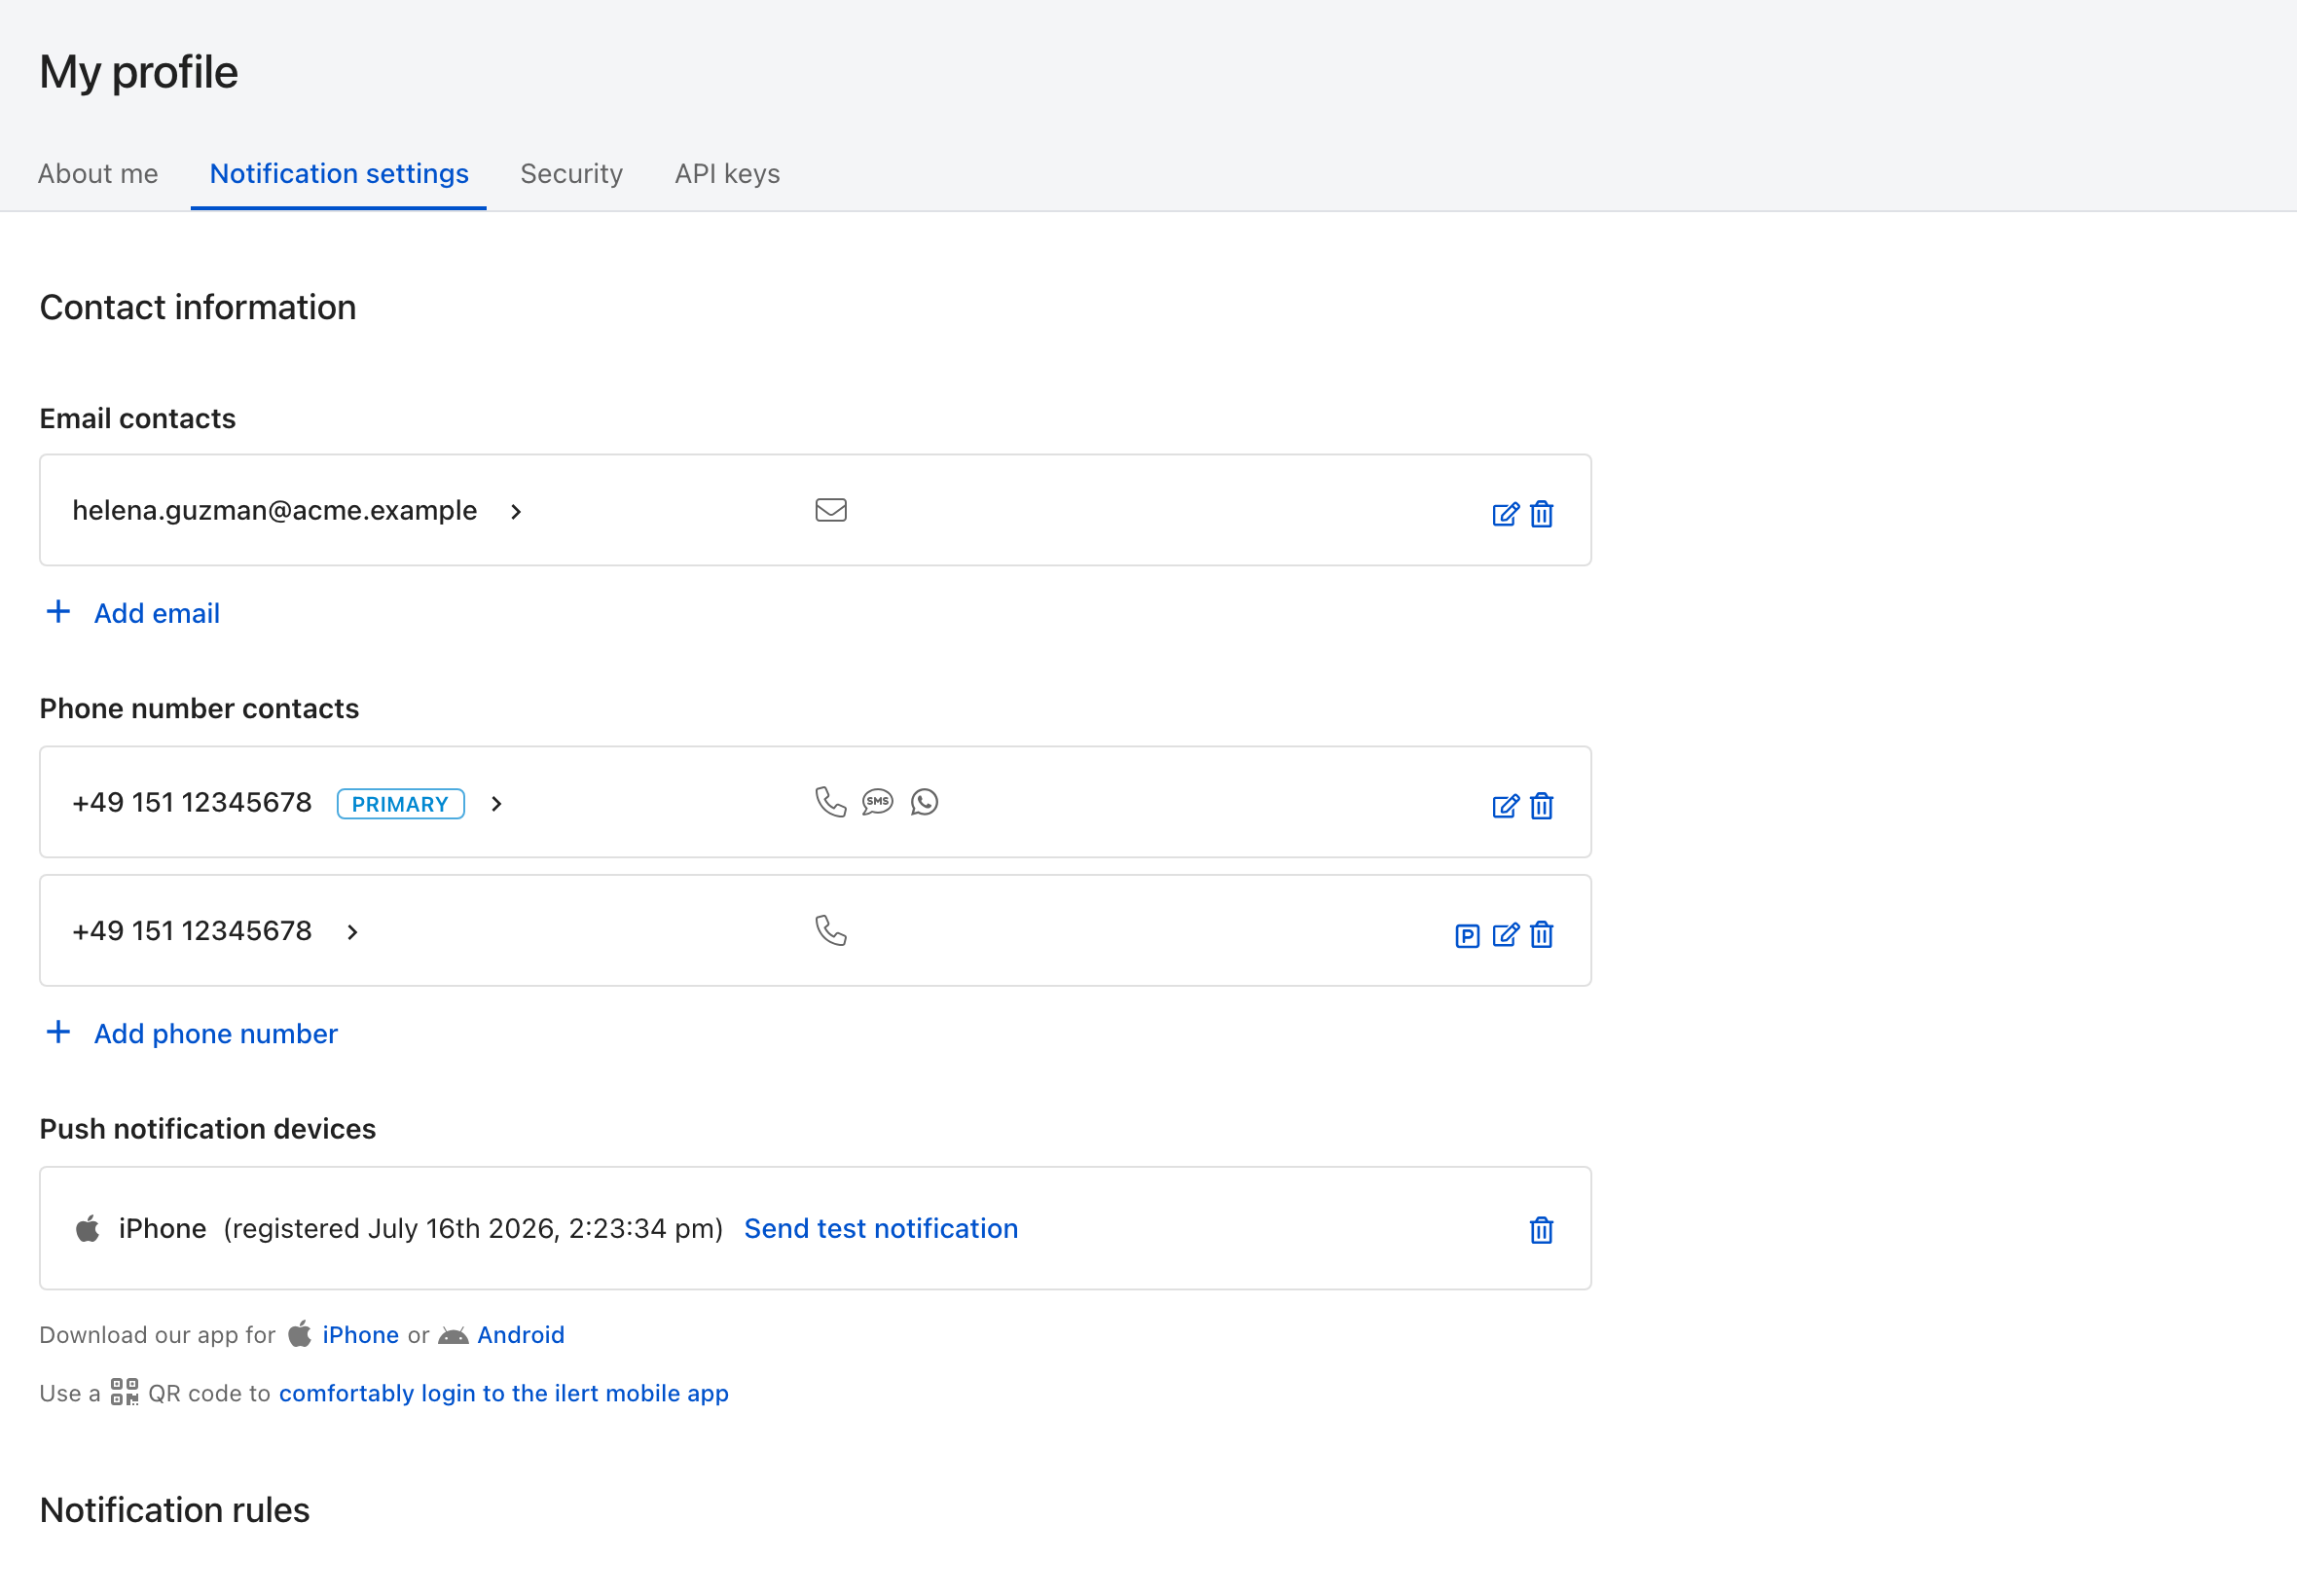Open the API keys tab
This screenshot has width=2297, height=1596.
click(x=727, y=174)
